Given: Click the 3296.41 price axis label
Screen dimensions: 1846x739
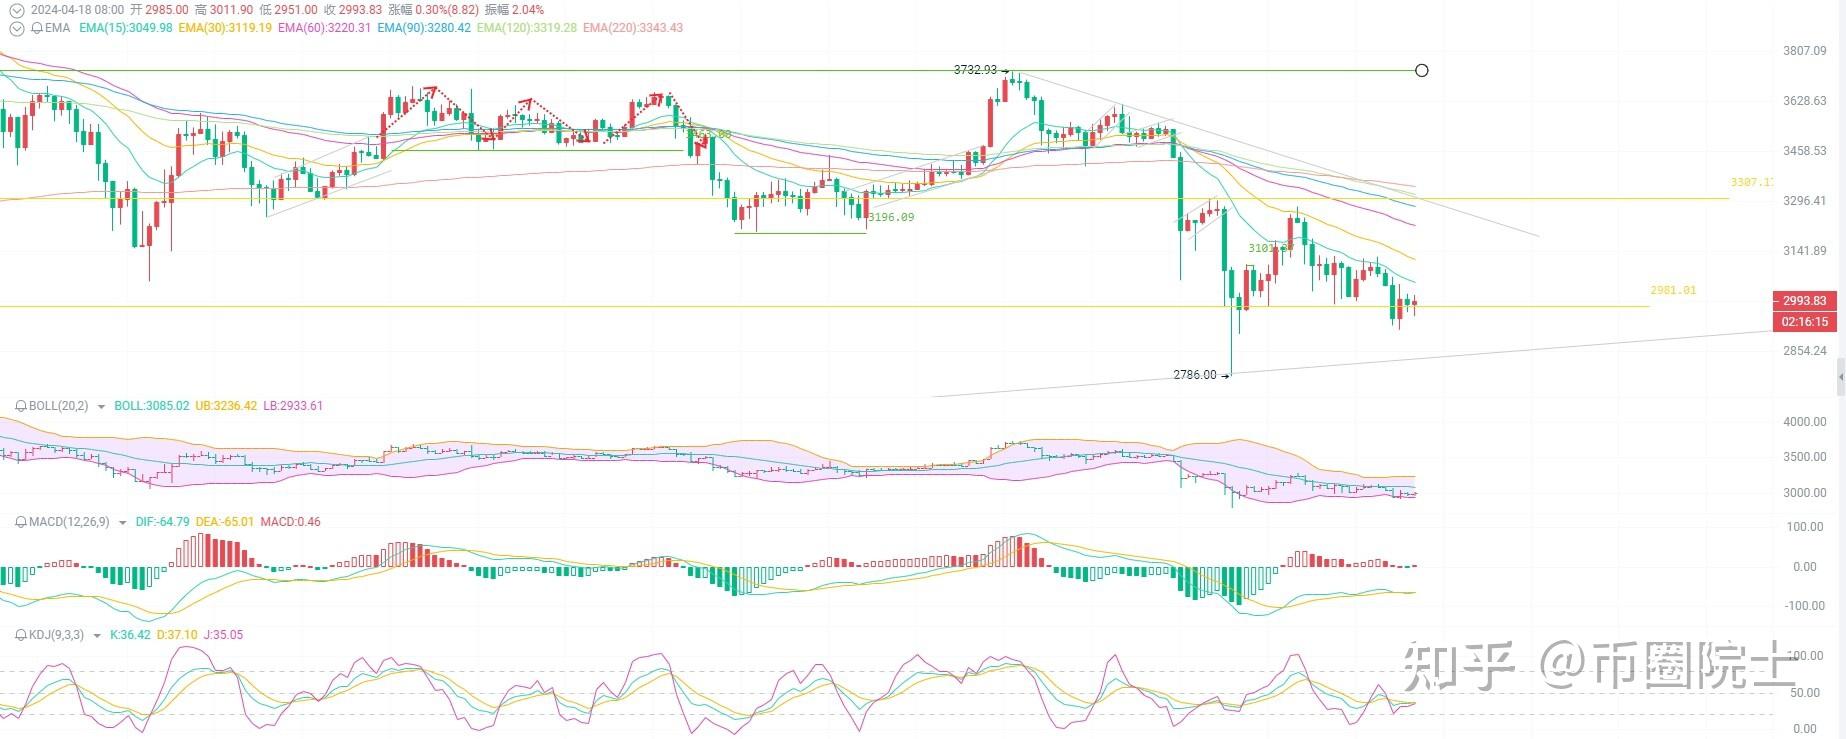Looking at the screenshot, I should pos(1805,201).
